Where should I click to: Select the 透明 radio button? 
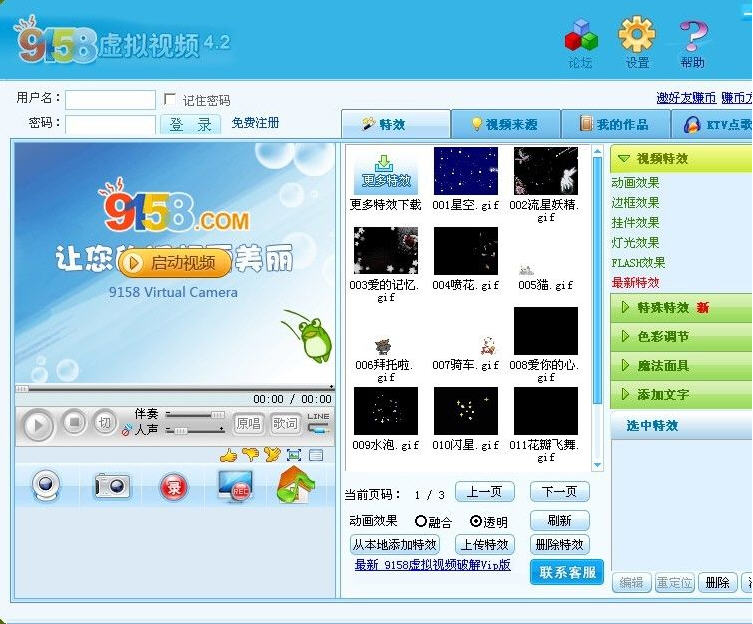pyautogui.click(x=476, y=522)
